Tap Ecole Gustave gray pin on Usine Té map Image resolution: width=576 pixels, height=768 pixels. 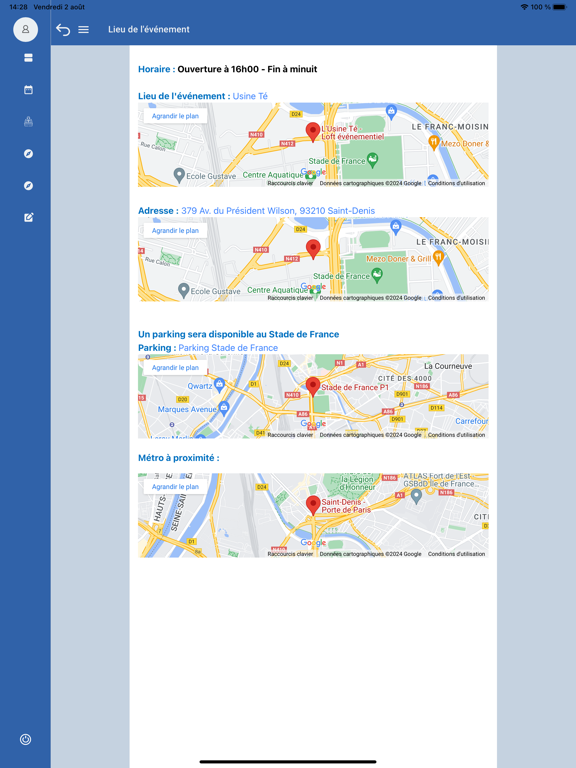[179, 175]
